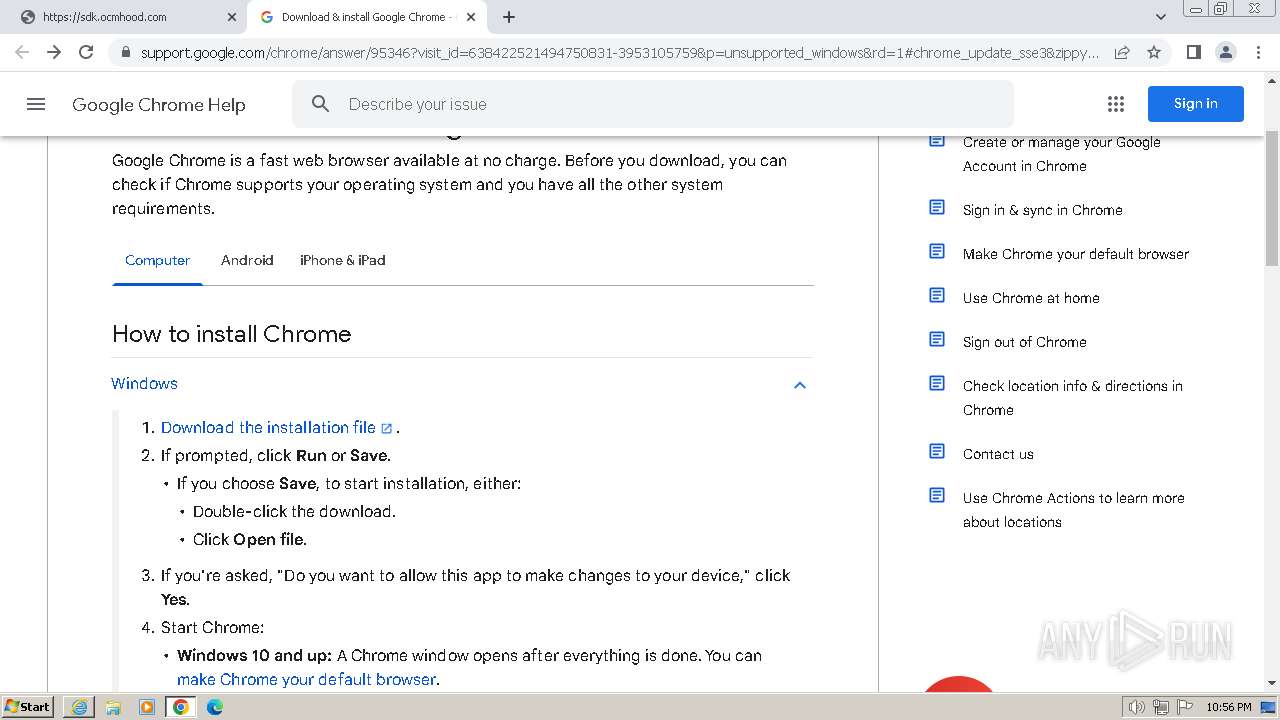View site information lock icon

[x=126, y=52]
